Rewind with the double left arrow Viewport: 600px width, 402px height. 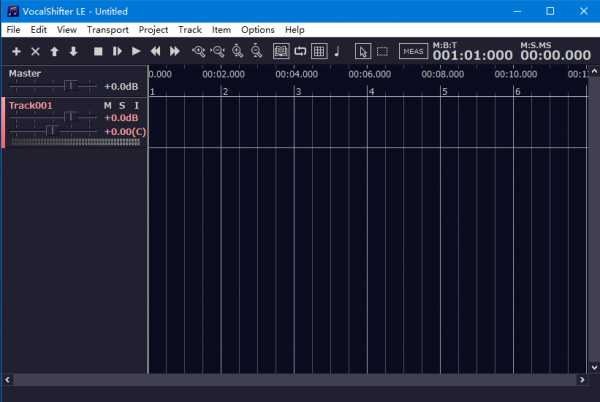[155, 51]
